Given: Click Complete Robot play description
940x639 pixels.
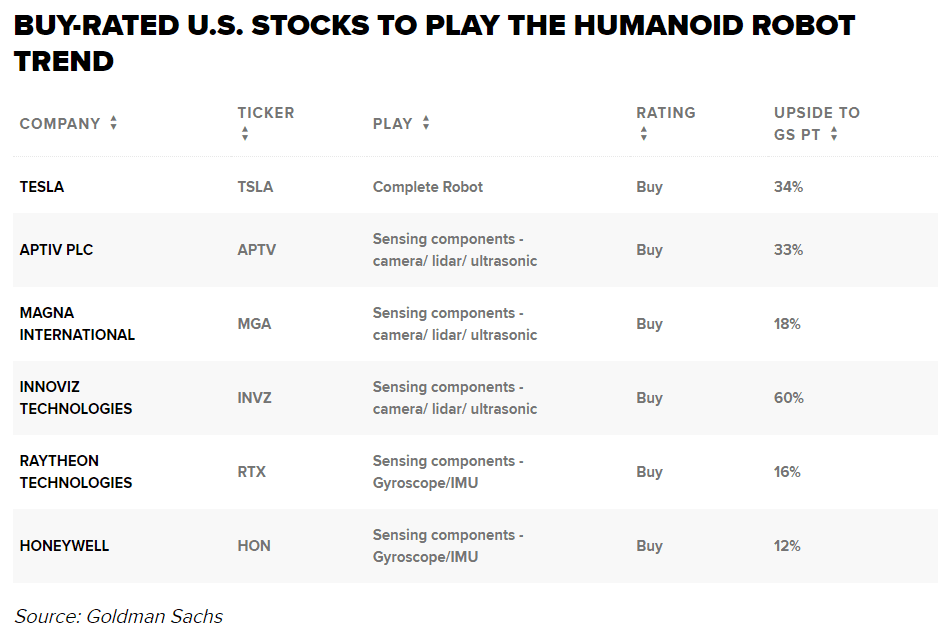Looking at the screenshot, I should tap(427, 187).
